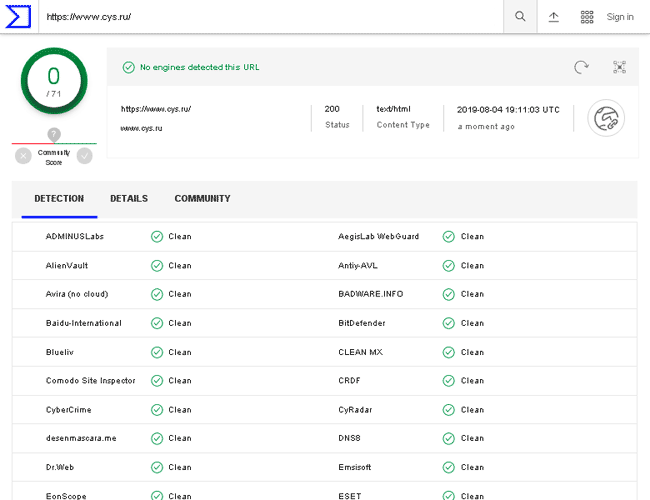Click Antiy-AVL clean check icon
The image size is (650, 500).
pos(449,266)
